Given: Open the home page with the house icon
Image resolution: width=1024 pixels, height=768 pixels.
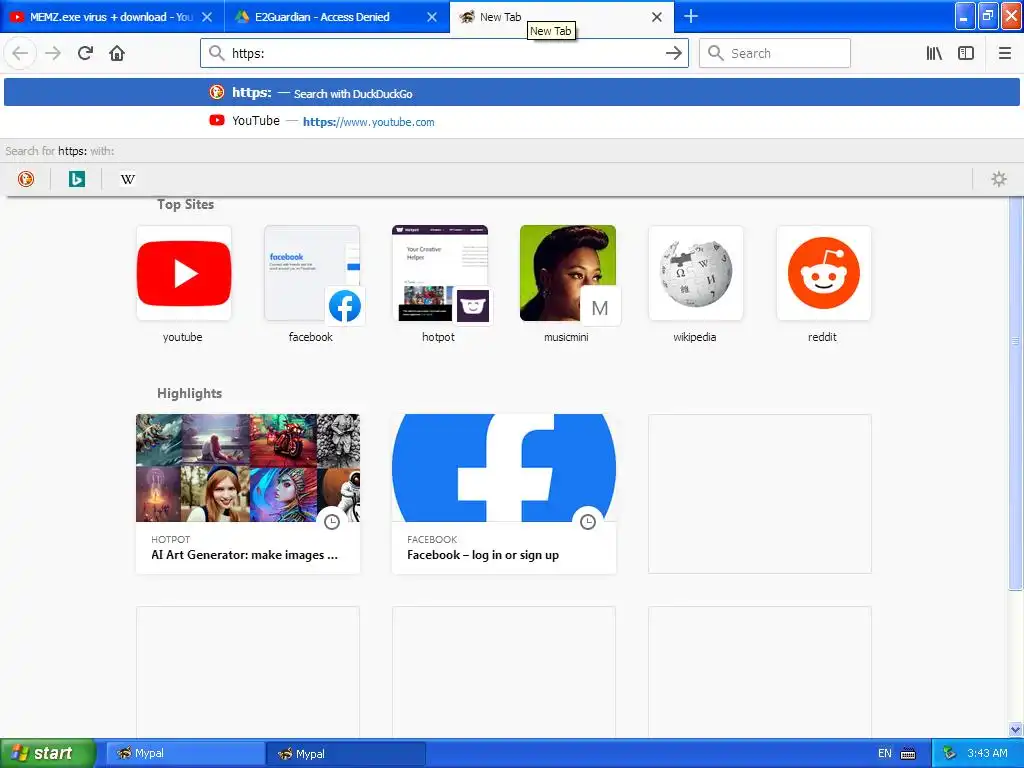Looking at the screenshot, I should tap(117, 53).
